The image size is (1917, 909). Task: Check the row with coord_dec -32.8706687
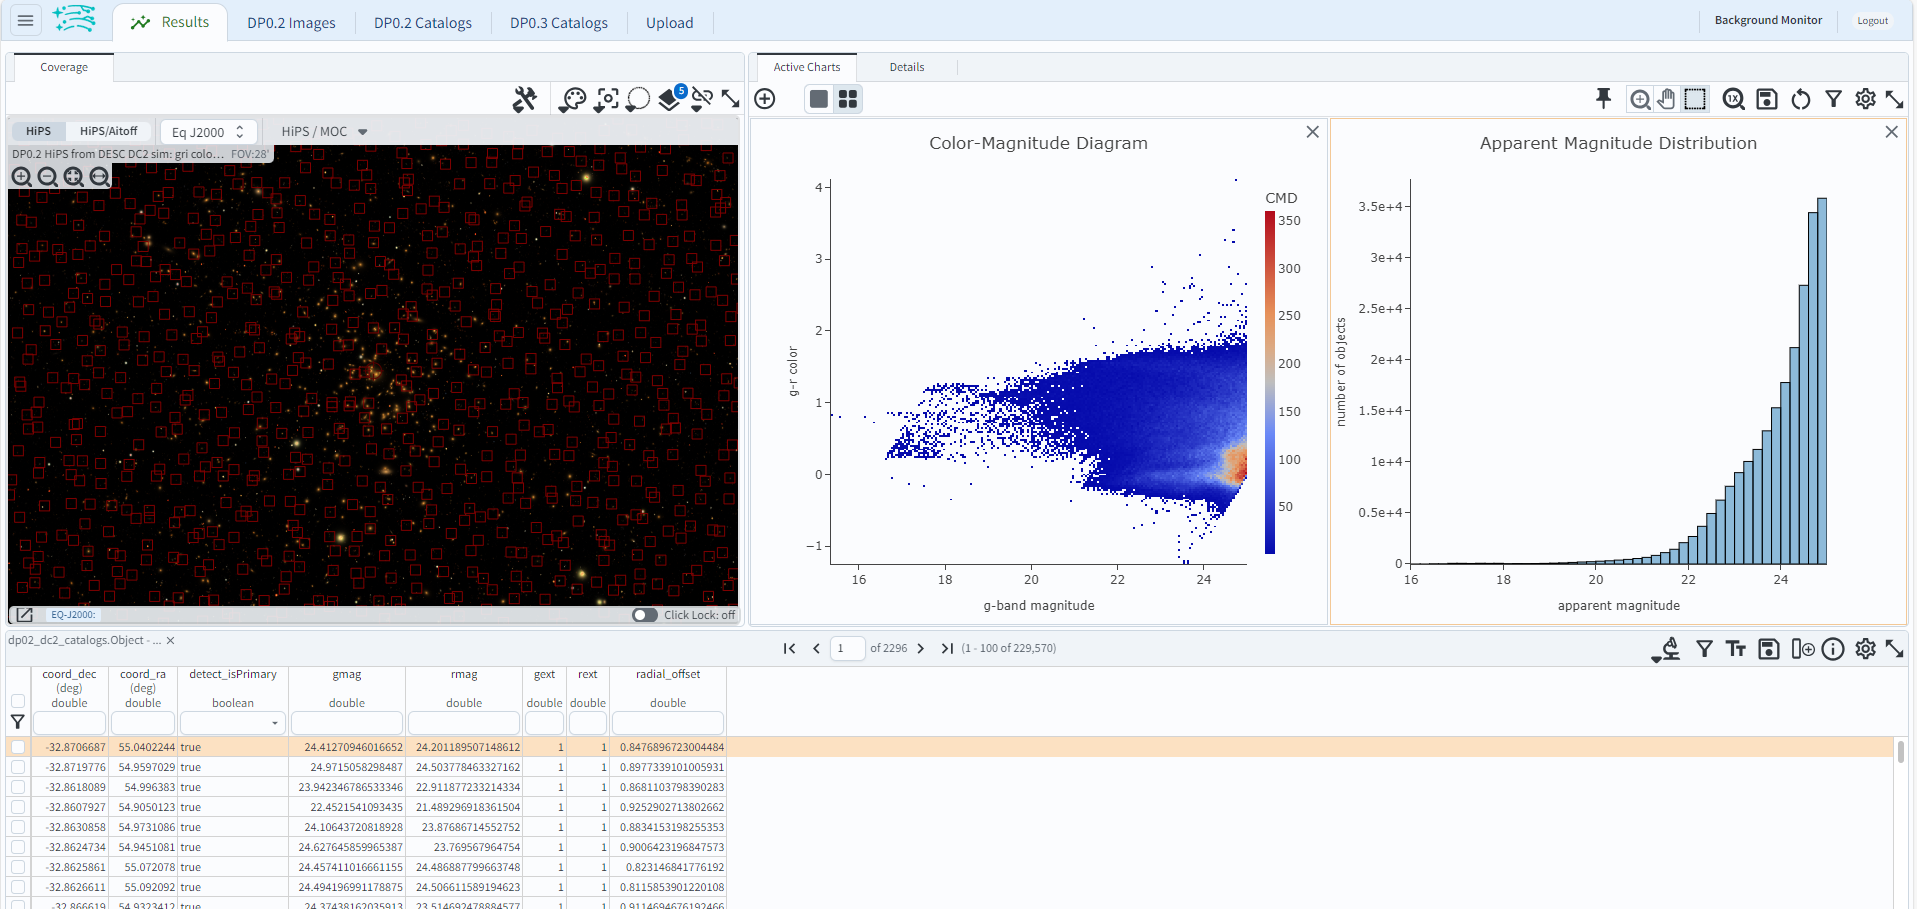[18, 747]
